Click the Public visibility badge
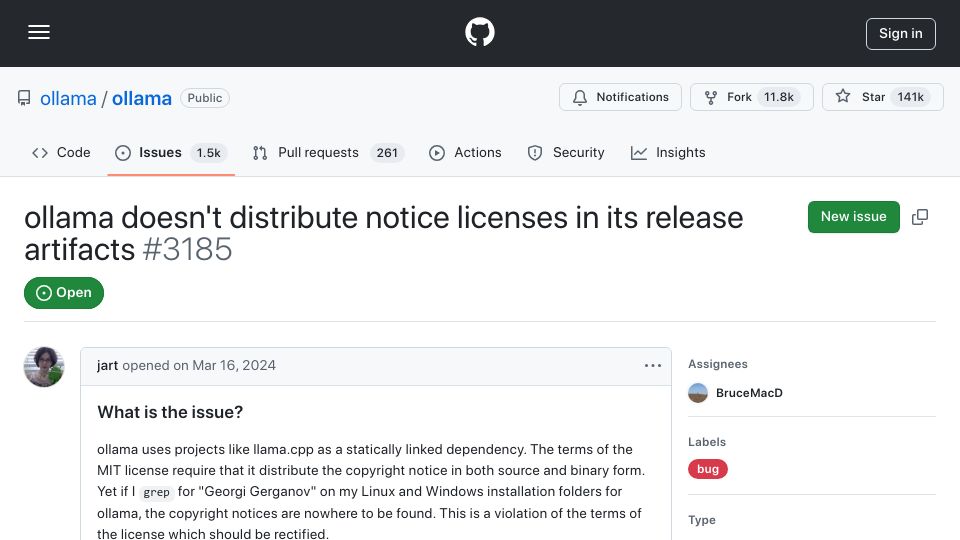 (204, 98)
